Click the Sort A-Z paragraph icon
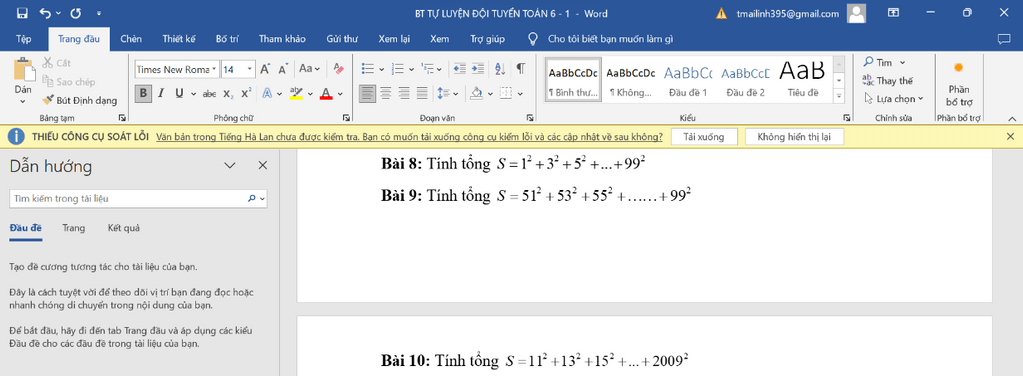Screen dimensions: 1023x376 point(499,69)
